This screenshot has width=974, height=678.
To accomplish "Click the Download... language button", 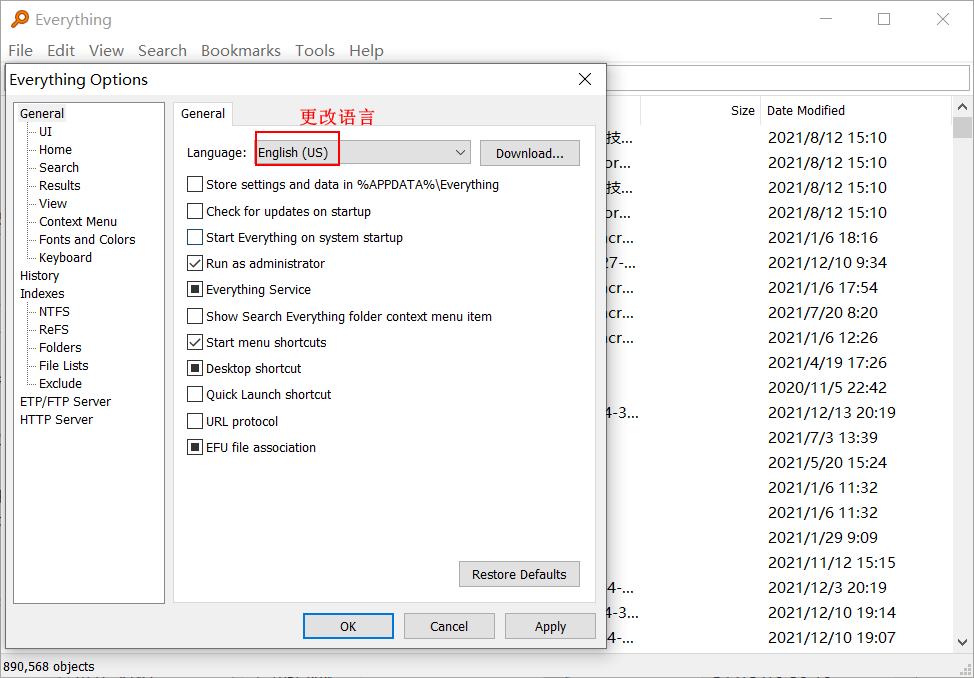I will pos(530,153).
